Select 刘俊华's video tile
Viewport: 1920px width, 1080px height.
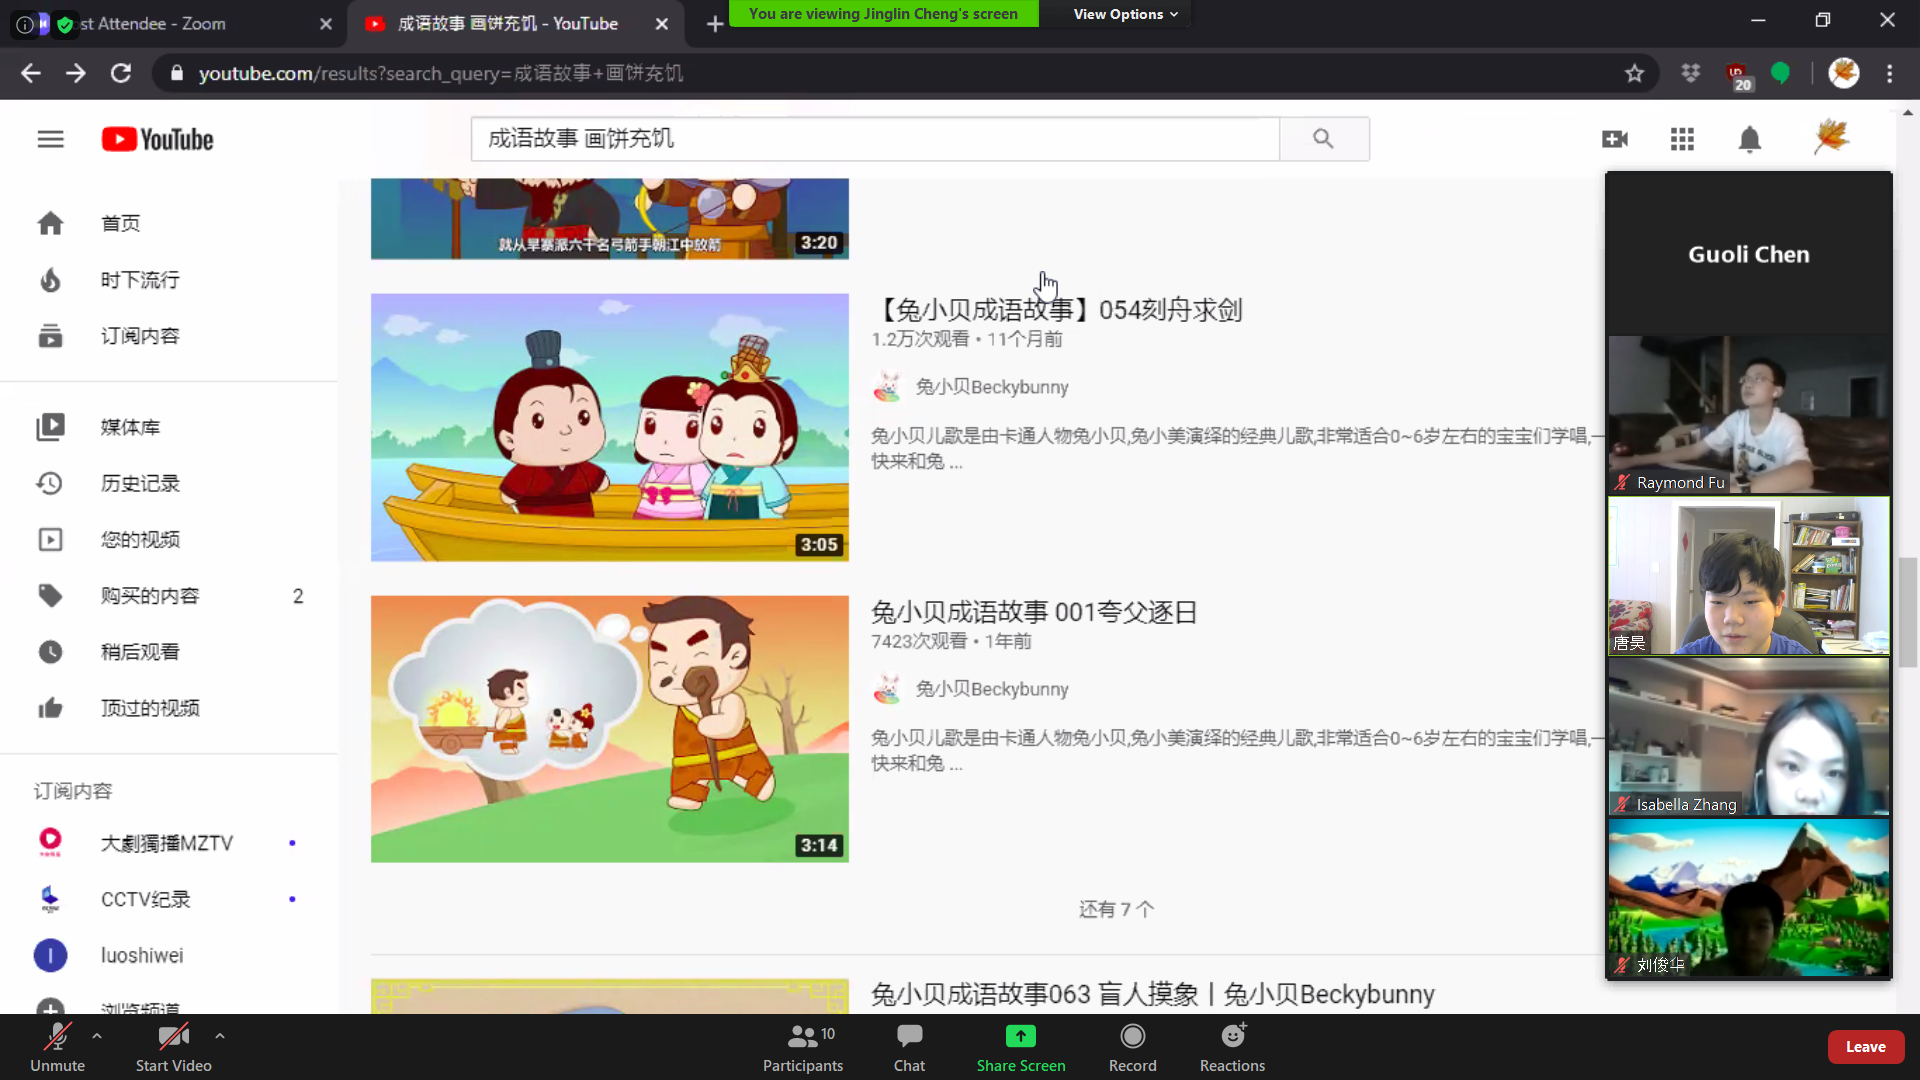click(x=1749, y=897)
